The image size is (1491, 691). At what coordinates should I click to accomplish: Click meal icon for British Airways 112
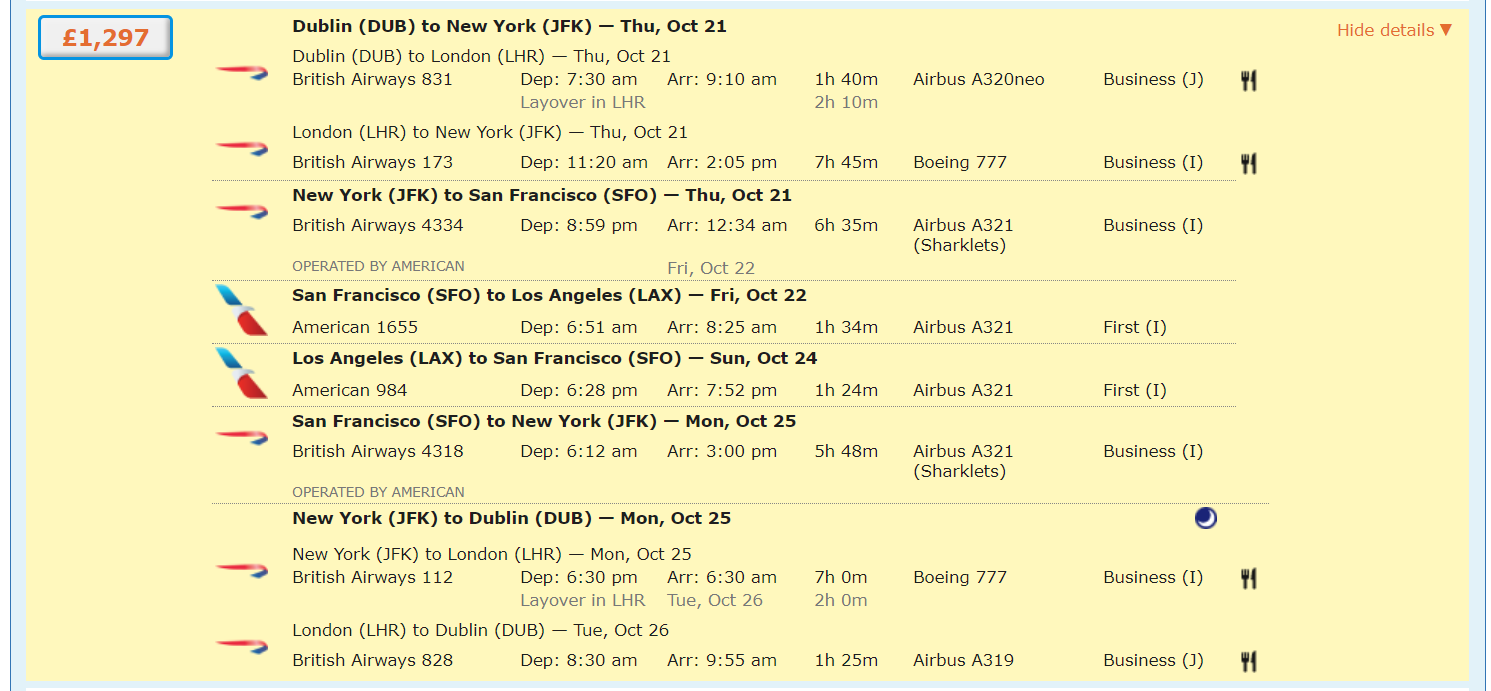point(1248,578)
